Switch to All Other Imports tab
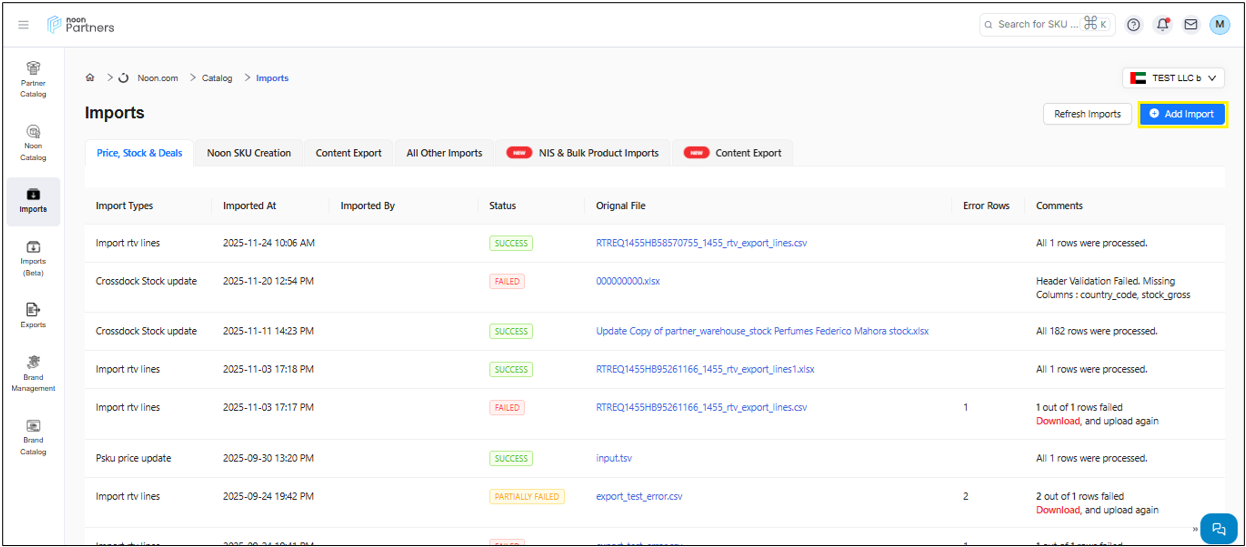This screenshot has height=547, width=1246. click(x=444, y=153)
